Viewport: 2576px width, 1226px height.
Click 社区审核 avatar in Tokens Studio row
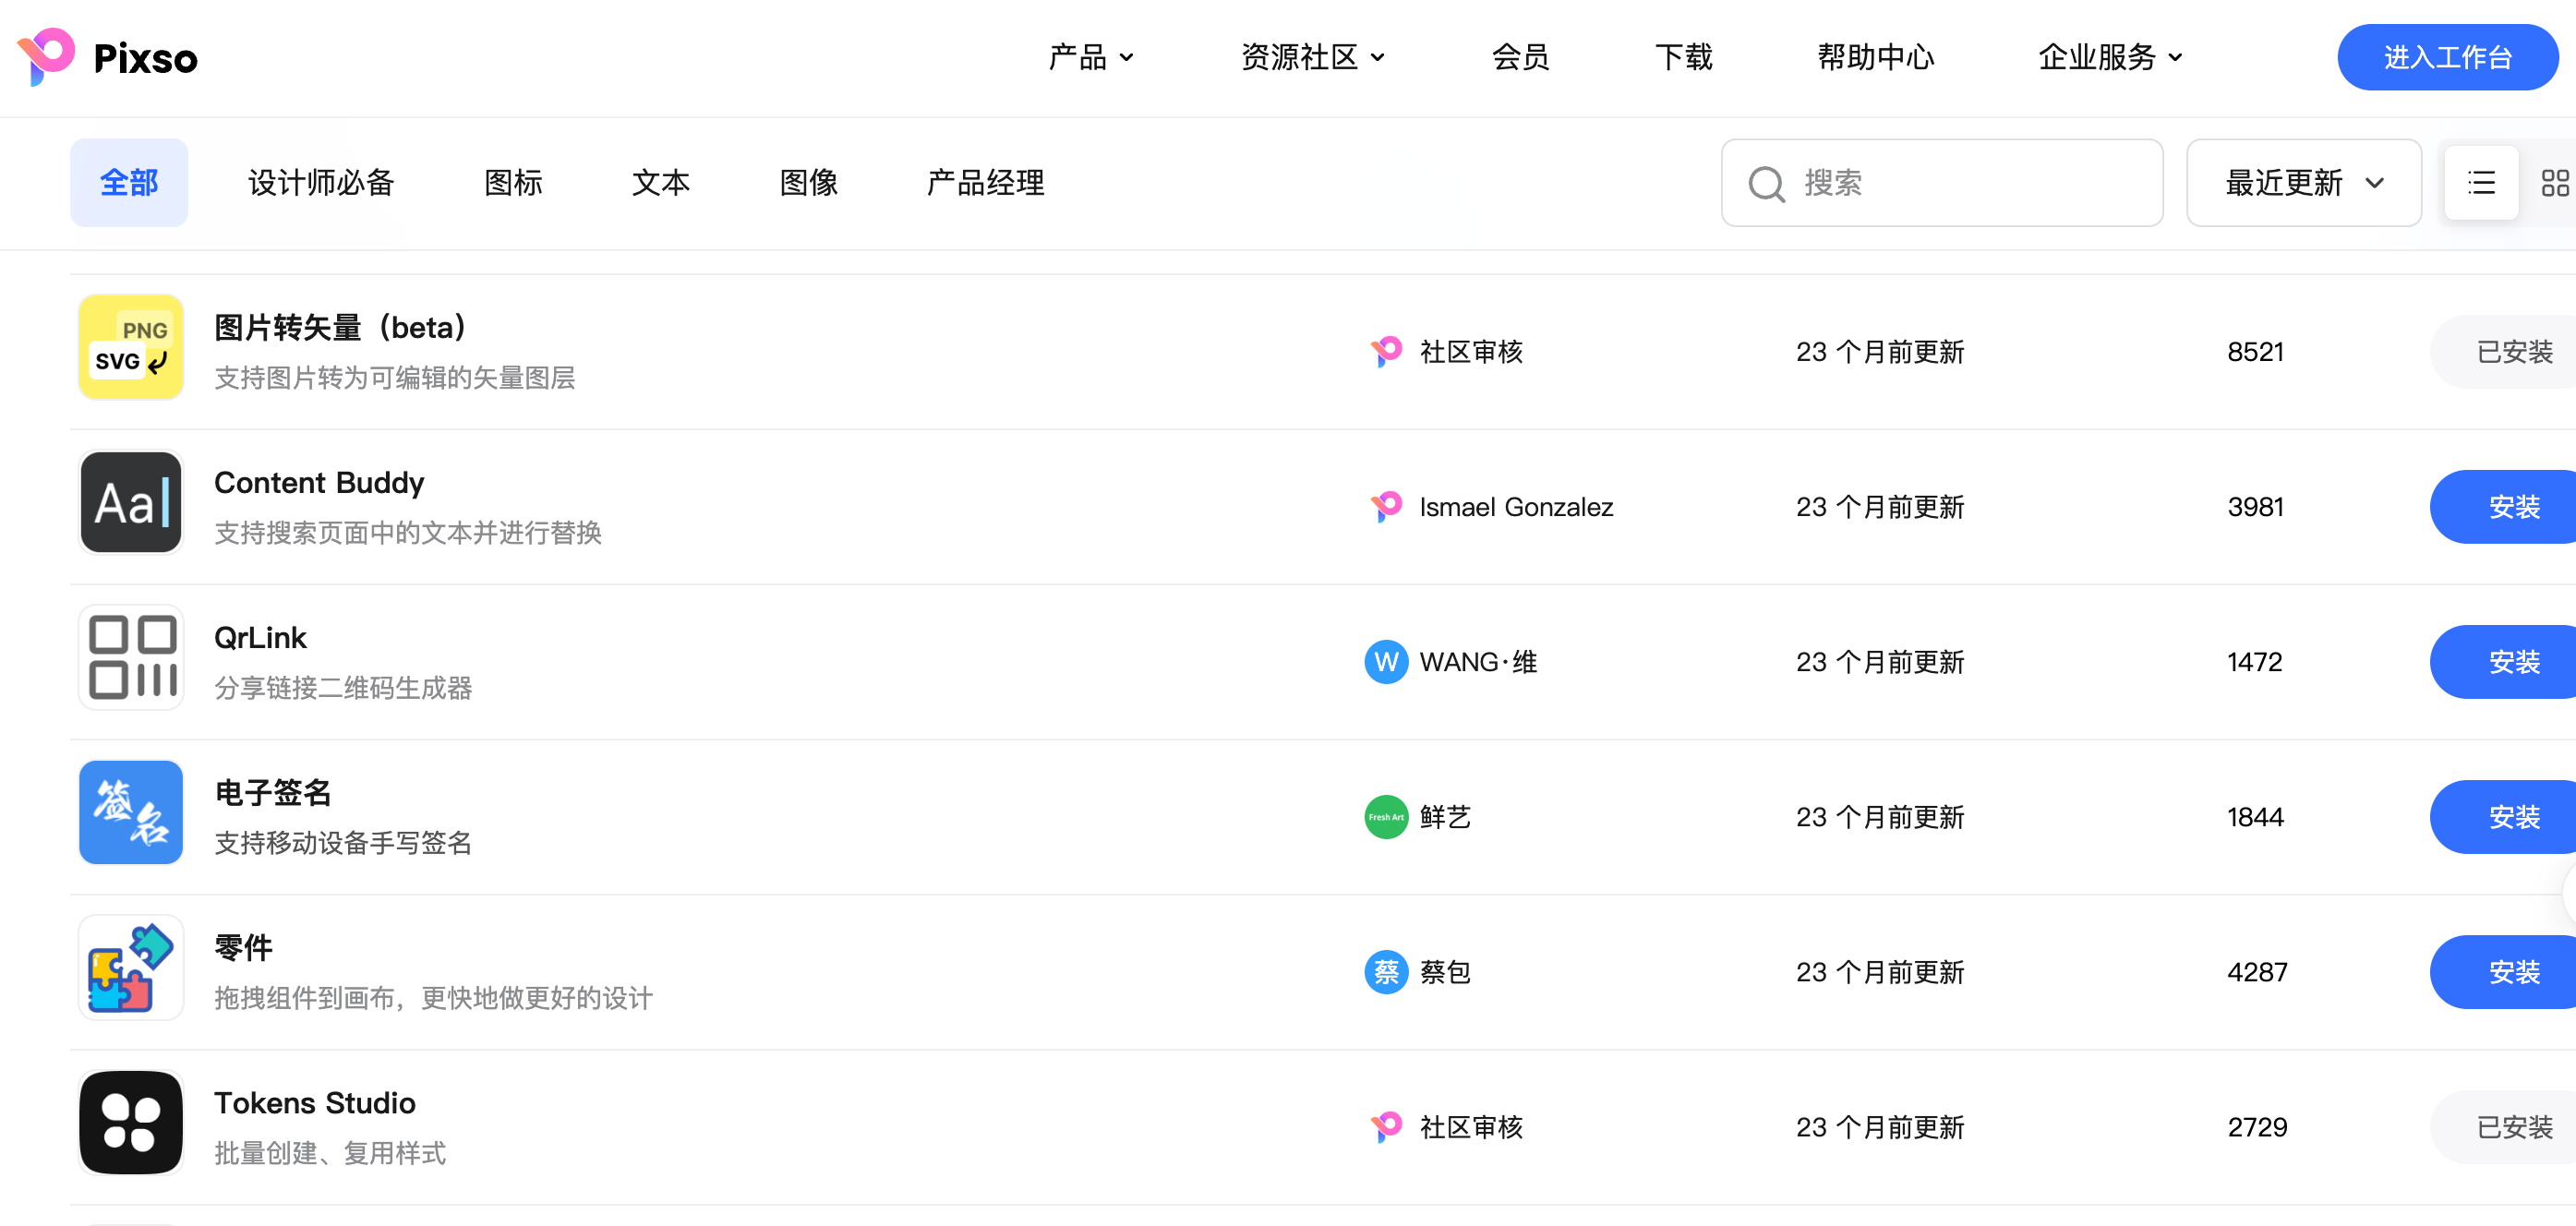(x=1386, y=1127)
